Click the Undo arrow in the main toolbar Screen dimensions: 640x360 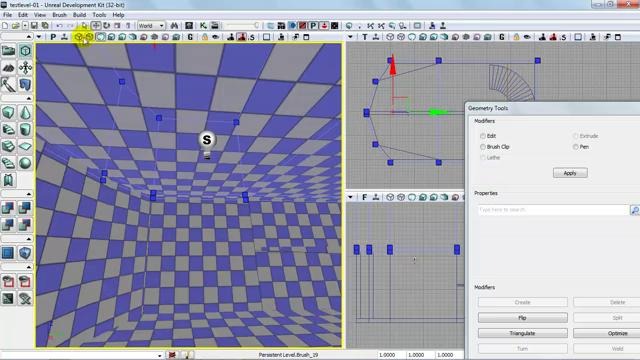[60, 26]
